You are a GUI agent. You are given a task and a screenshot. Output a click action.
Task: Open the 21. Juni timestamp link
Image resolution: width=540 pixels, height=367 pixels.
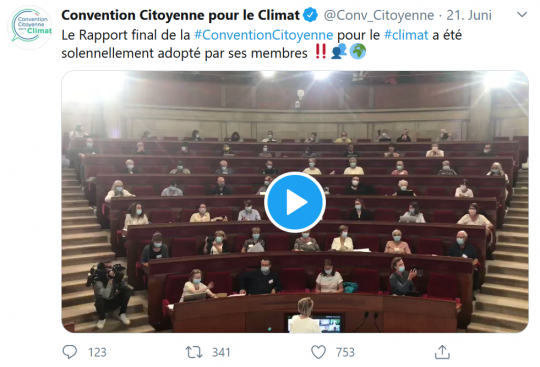coord(469,15)
